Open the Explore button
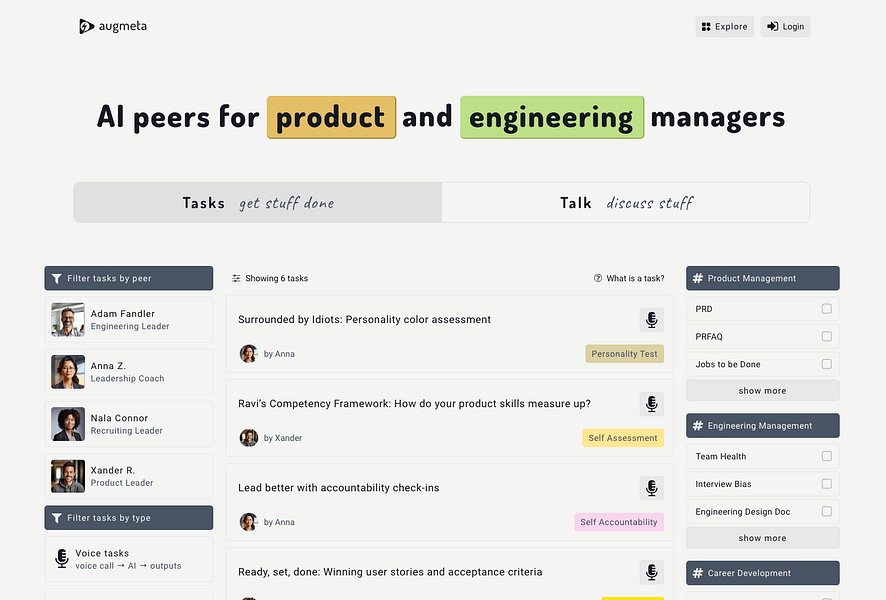The image size is (886, 600). pyautogui.click(x=725, y=27)
